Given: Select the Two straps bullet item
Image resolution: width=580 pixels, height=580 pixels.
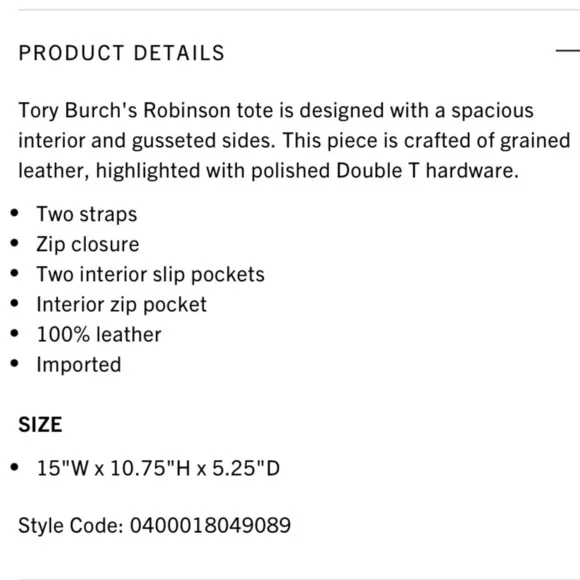Looking at the screenshot, I should point(87,214).
